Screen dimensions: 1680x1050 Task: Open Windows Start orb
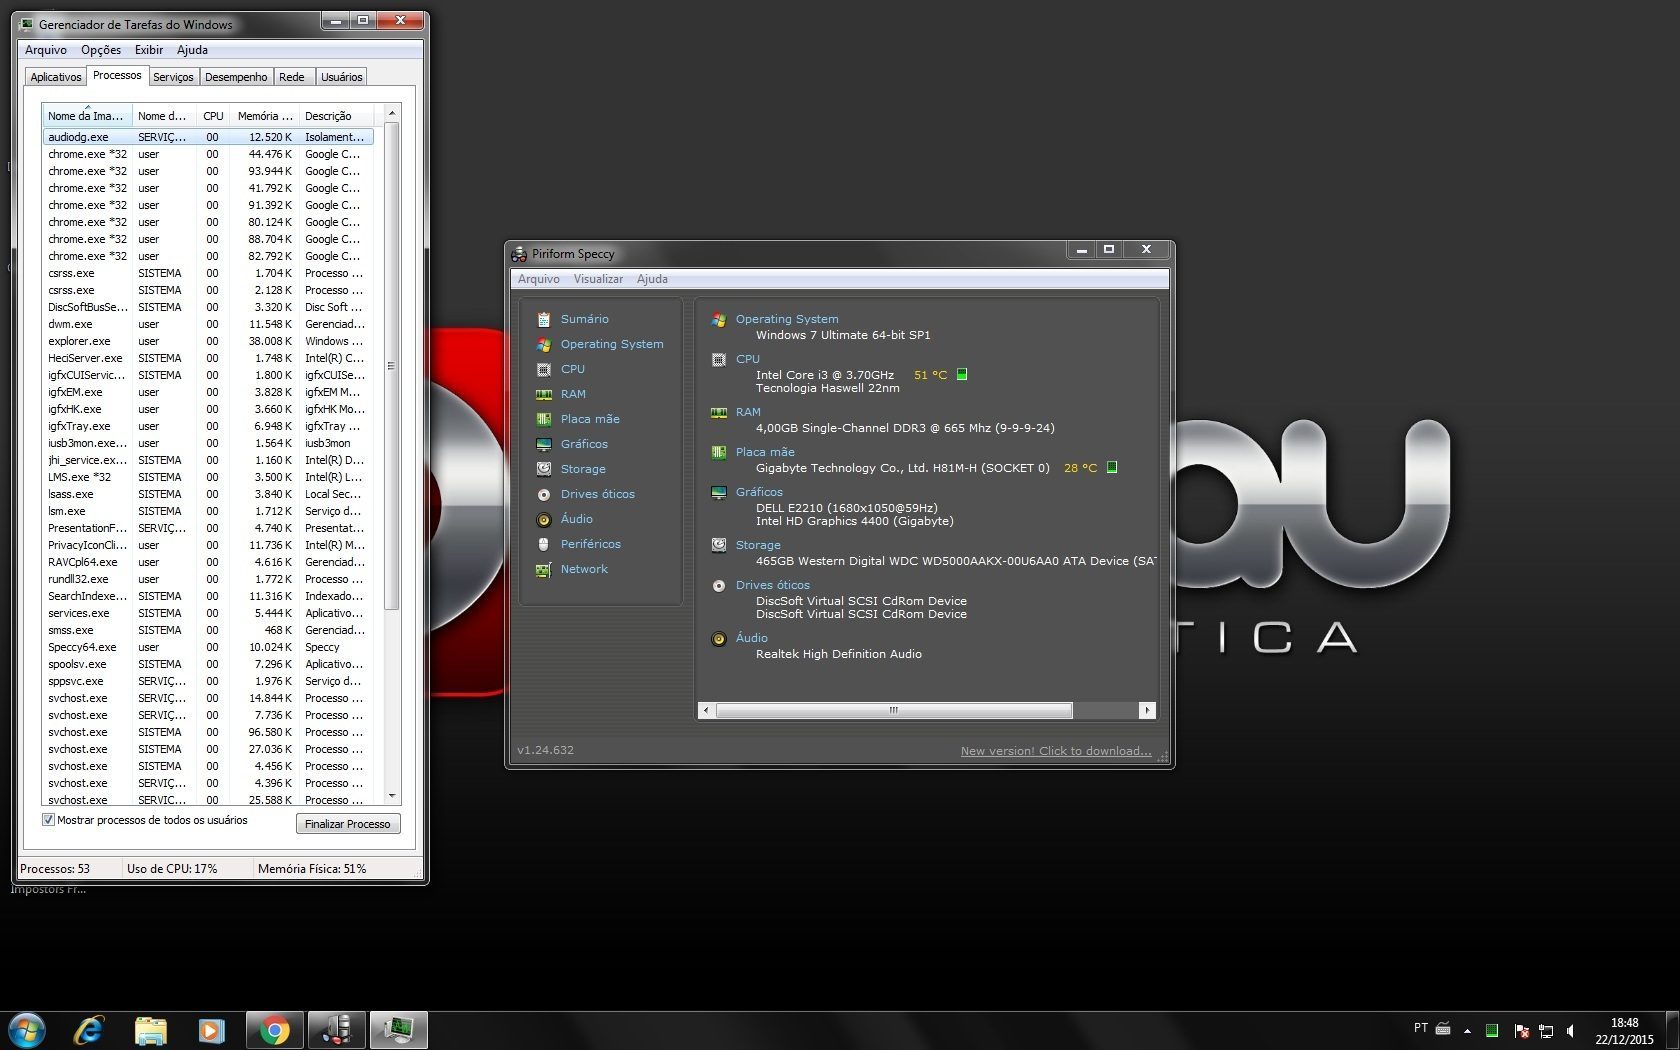coord(26,1030)
